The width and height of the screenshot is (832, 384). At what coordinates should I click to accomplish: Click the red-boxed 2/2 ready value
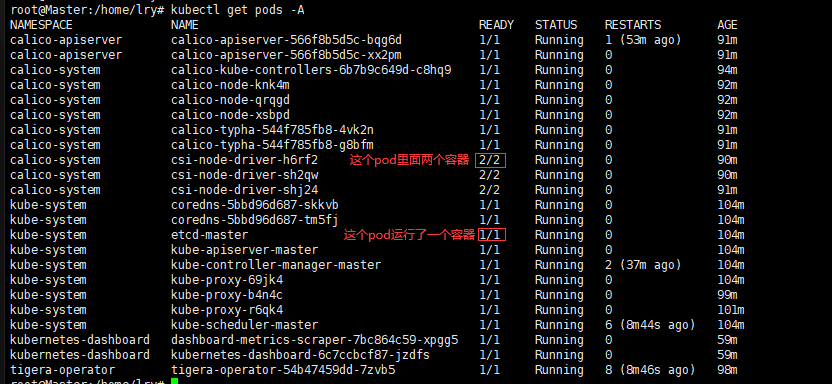(491, 160)
